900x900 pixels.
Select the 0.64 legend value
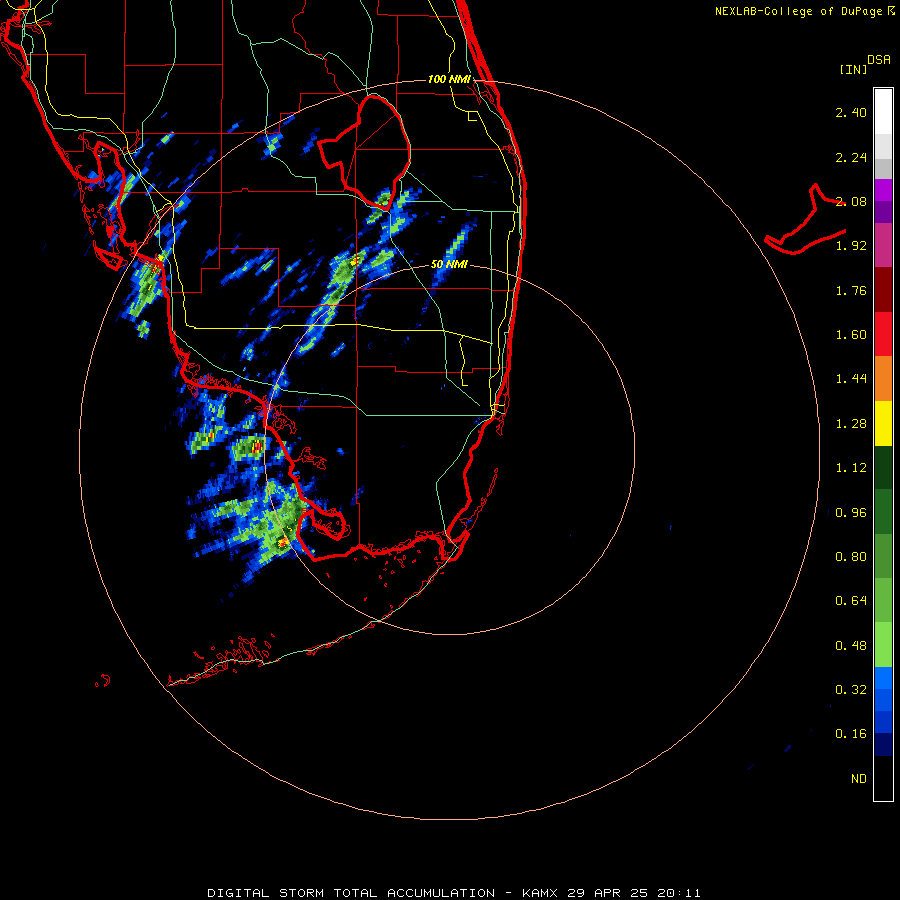tap(851, 601)
